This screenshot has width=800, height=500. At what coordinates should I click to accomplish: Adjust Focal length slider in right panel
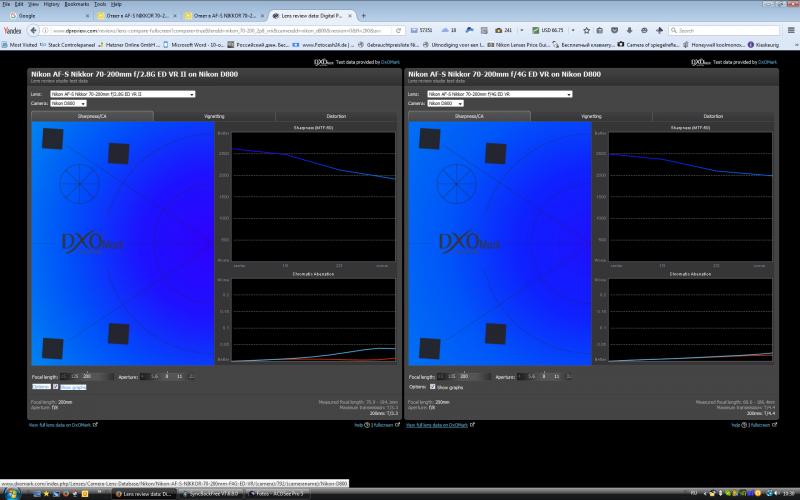coord(464,376)
